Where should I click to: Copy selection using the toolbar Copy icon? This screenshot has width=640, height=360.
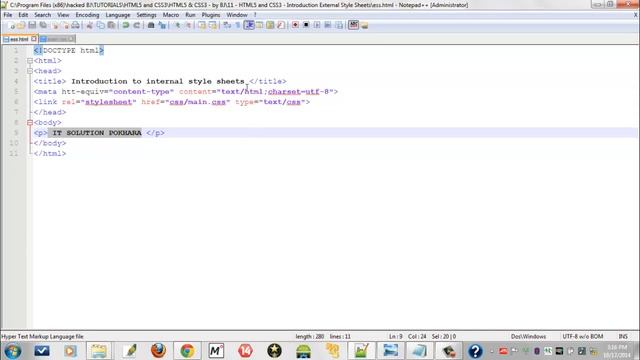tap(100, 25)
